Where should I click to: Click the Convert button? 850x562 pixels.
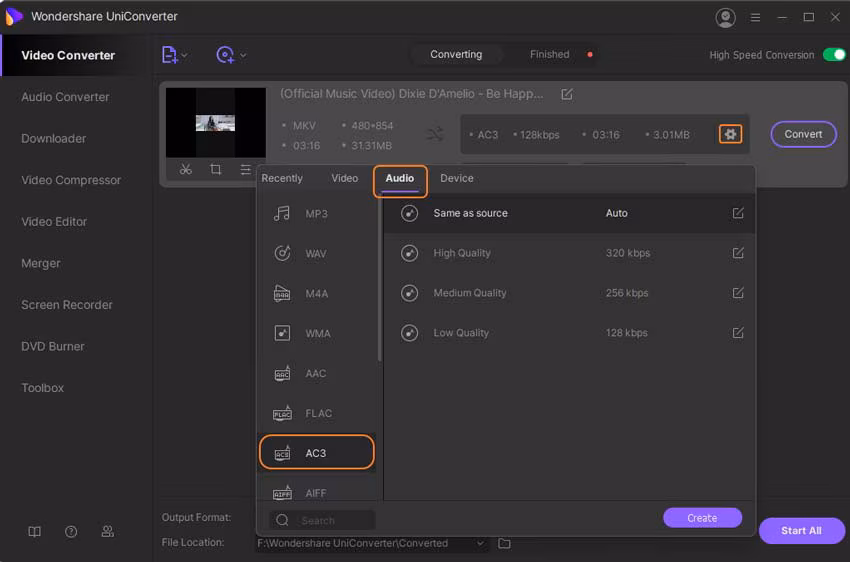point(803,134)
